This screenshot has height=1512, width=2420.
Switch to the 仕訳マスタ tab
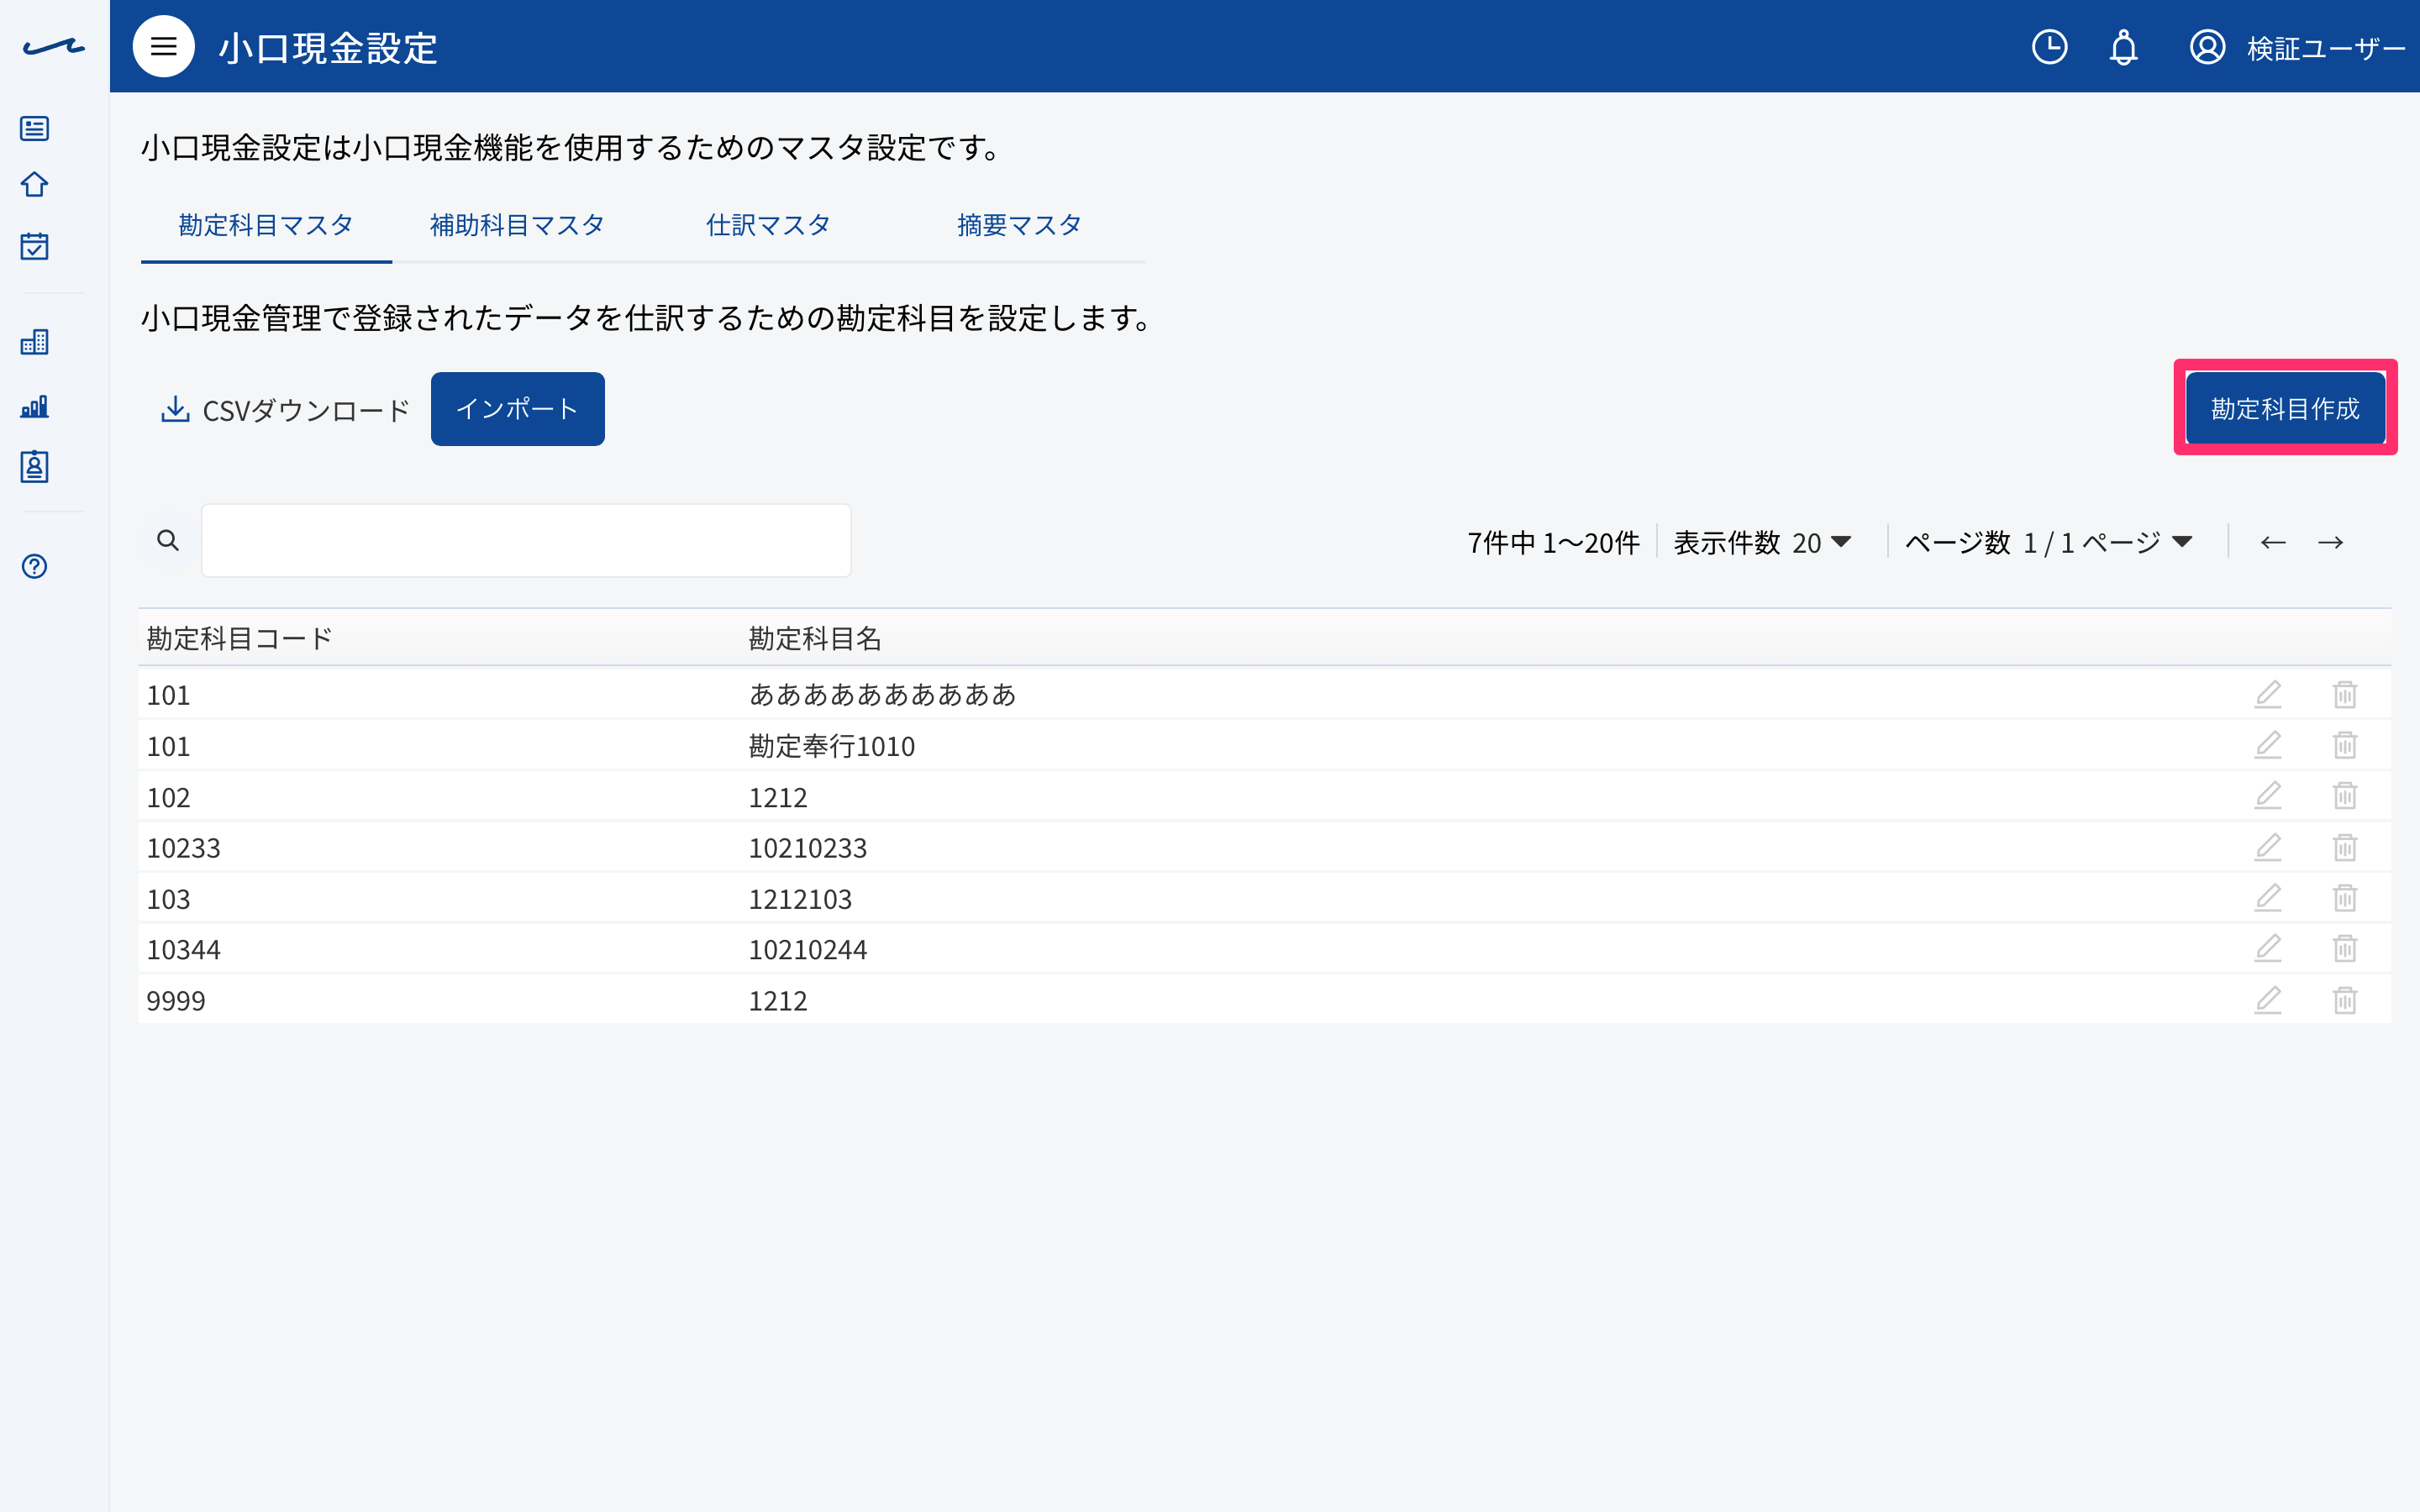(x=768, y=225)
